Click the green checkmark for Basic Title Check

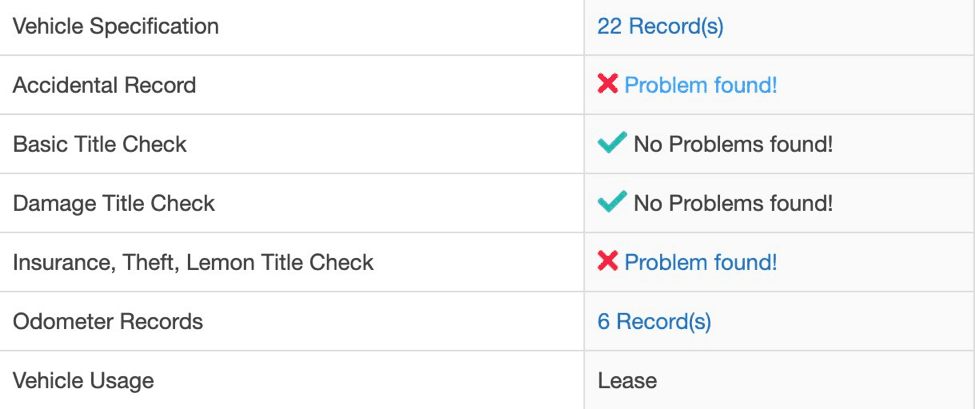click(x=611, y=144)
